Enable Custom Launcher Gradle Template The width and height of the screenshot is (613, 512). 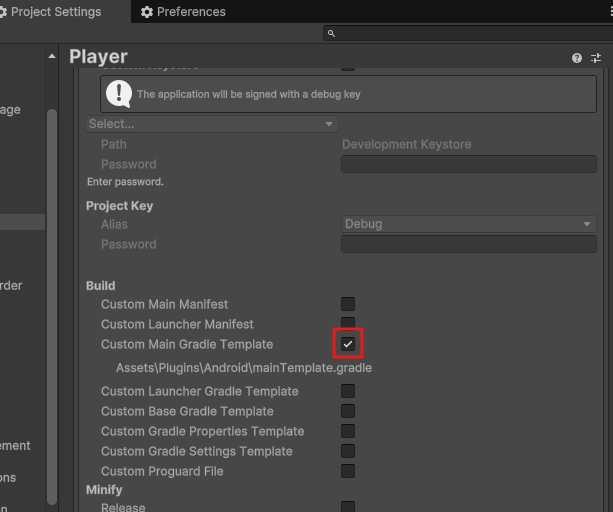(348, 391)
